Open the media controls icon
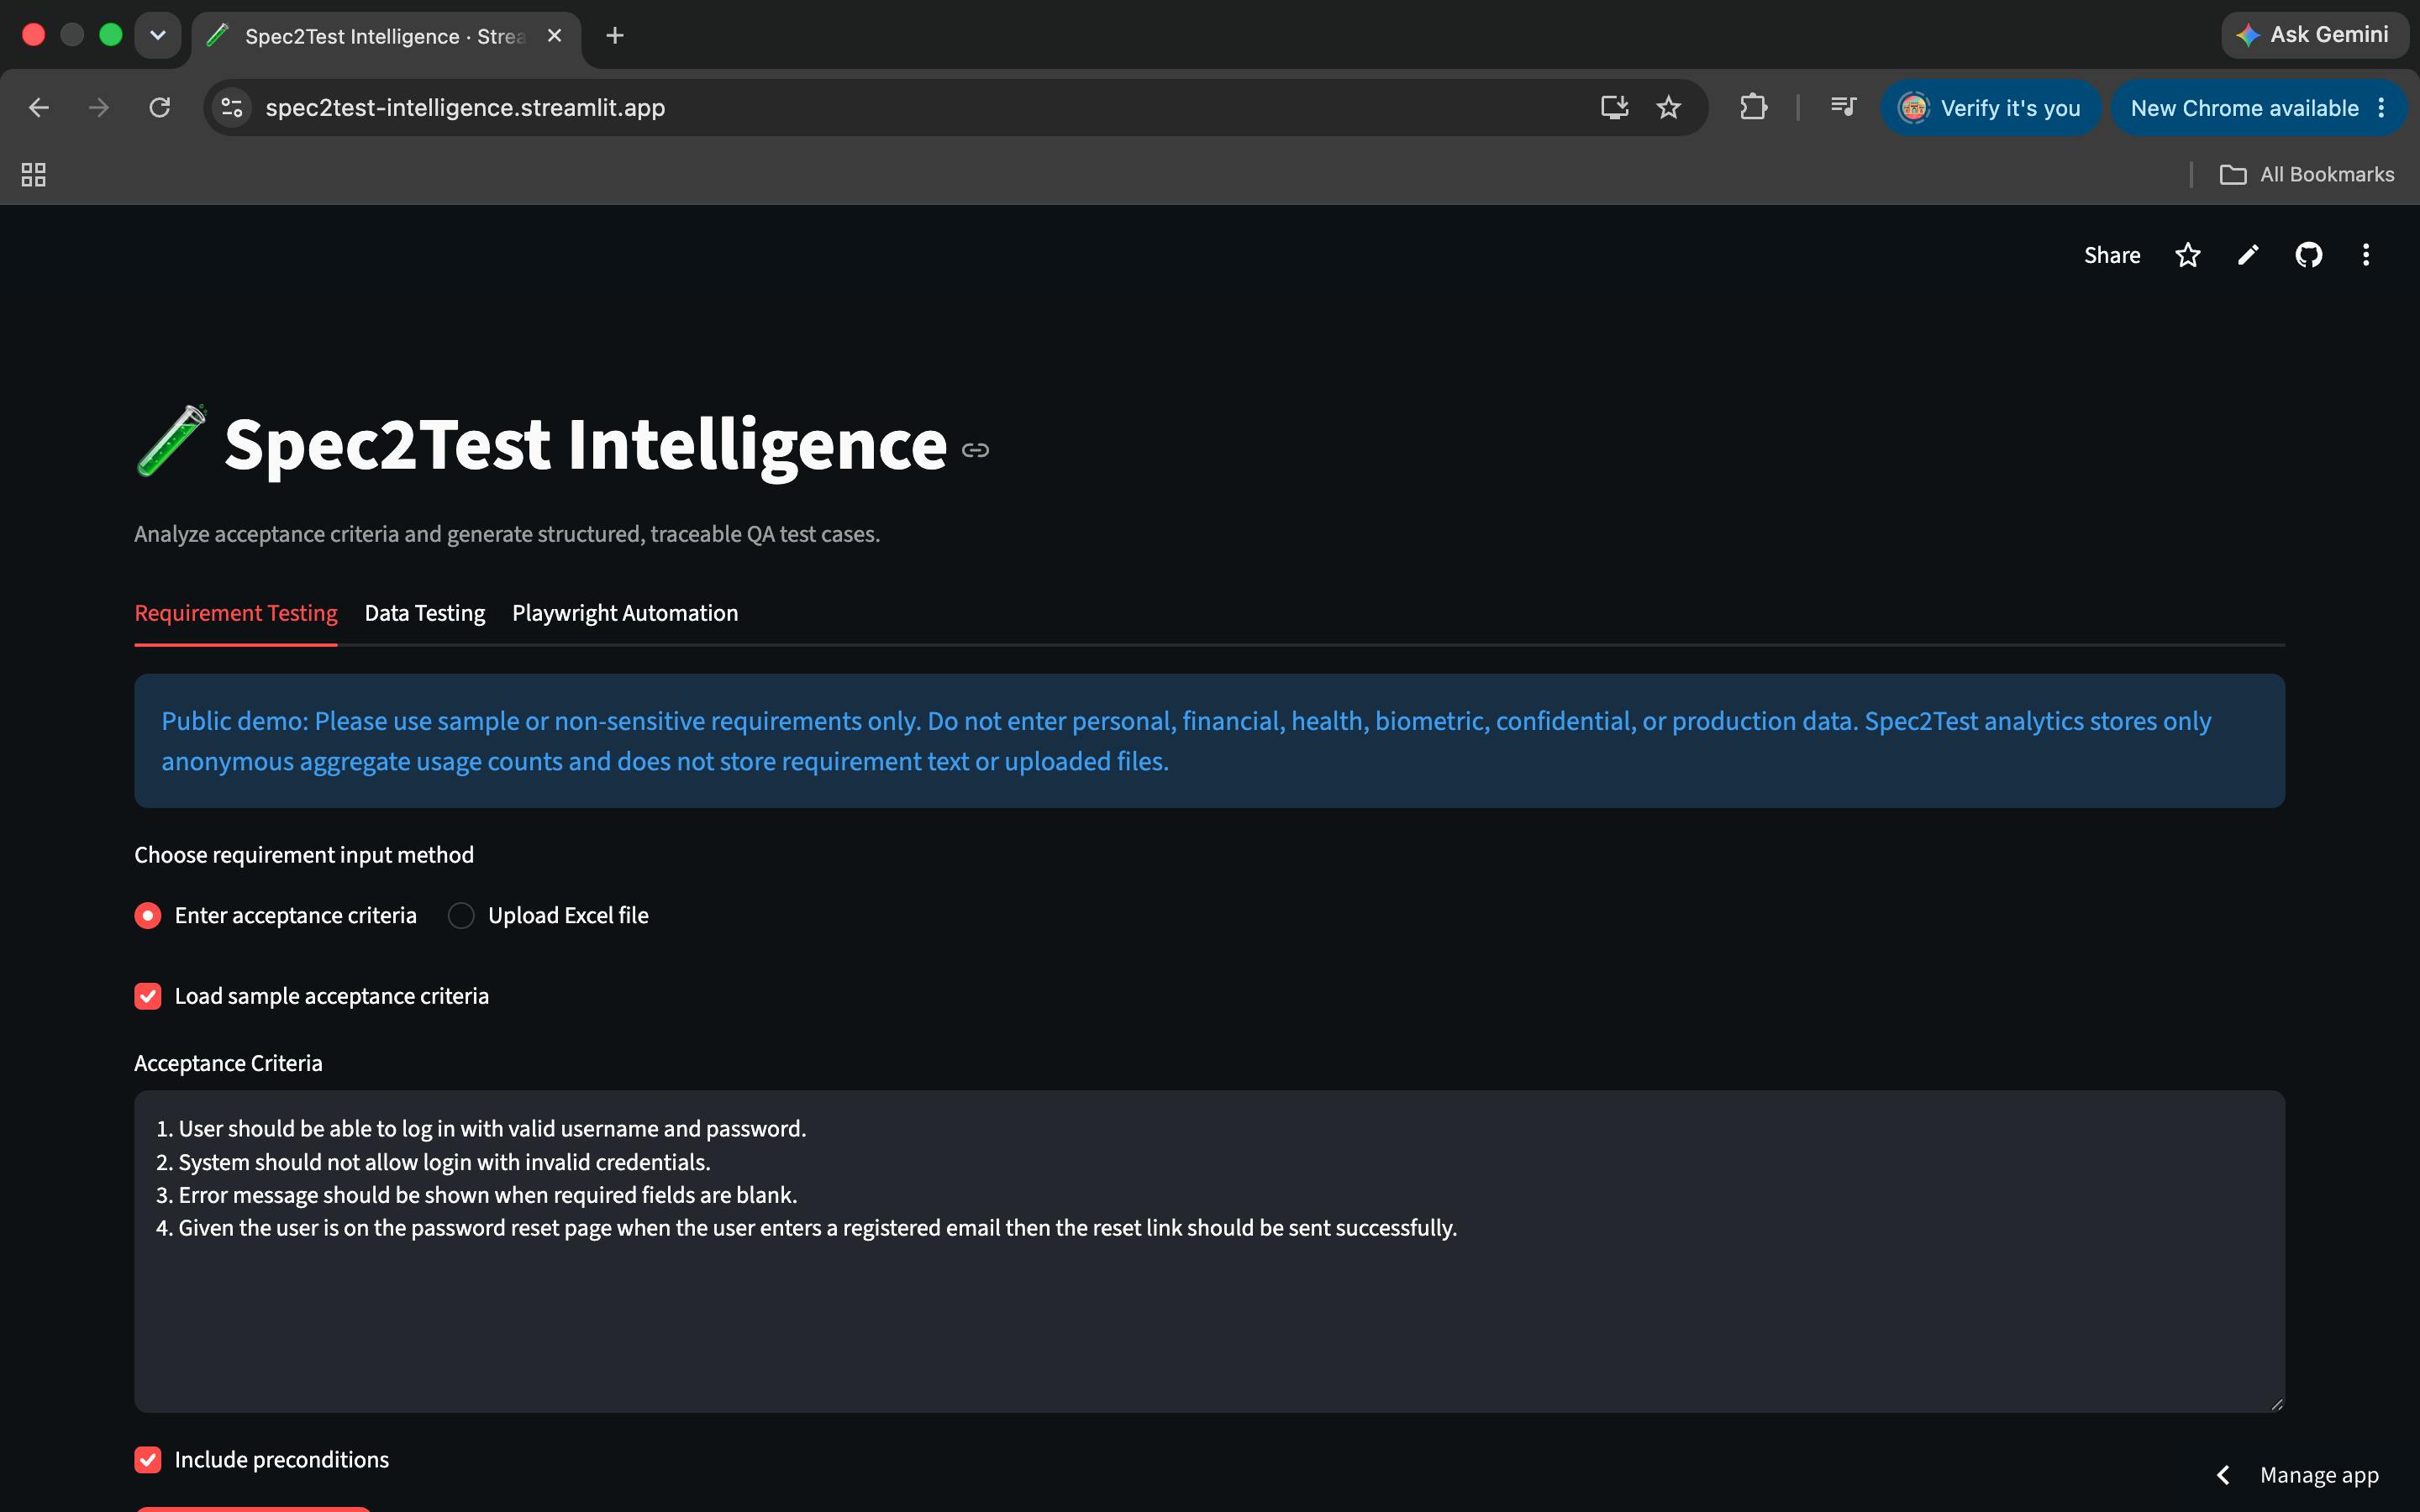The width and height of the screenshot is (2420, 1512). [x=1843, y=106]
